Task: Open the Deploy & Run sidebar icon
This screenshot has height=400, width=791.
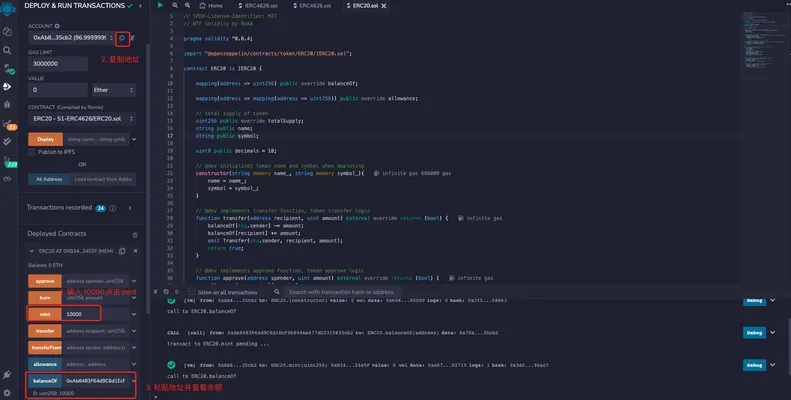Action: click(x=7, y=86)
